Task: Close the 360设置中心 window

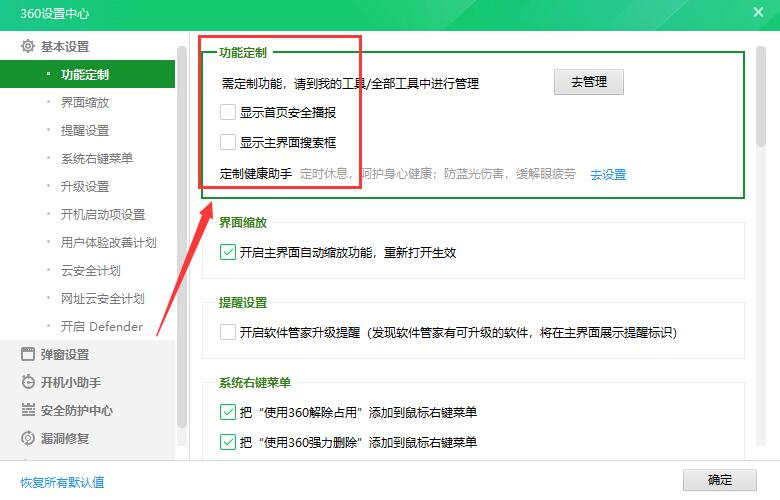Action: click(758, 12)
